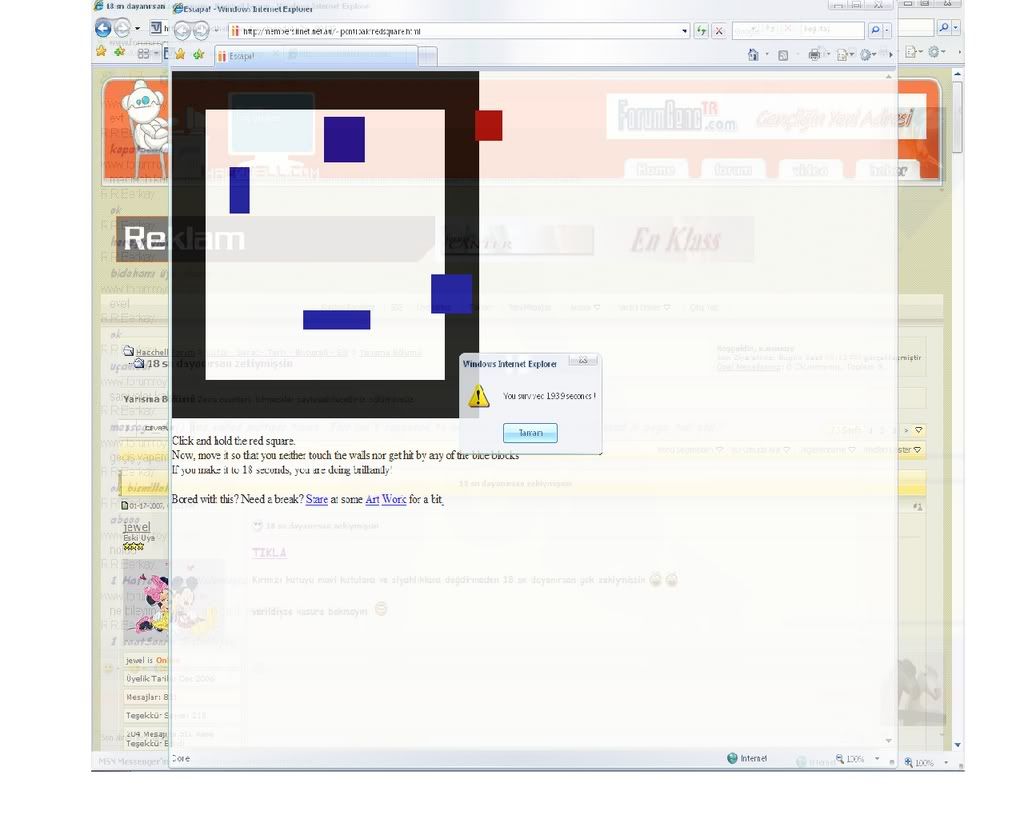Click the search magnifier in the forum window
Image resolution: width=1024 pixels, height=819 pixels.
pyautogui.click(x=944, y=27)
